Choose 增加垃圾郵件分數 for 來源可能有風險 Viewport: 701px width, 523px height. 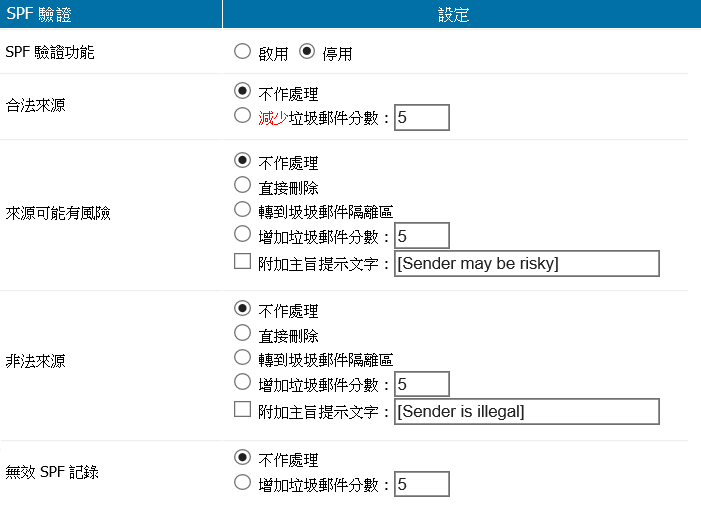coord(242,234)
